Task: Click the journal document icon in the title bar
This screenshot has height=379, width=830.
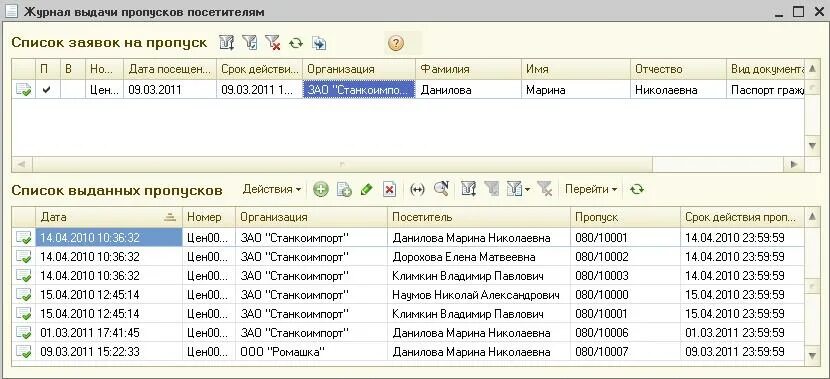Action: (11, 11)
